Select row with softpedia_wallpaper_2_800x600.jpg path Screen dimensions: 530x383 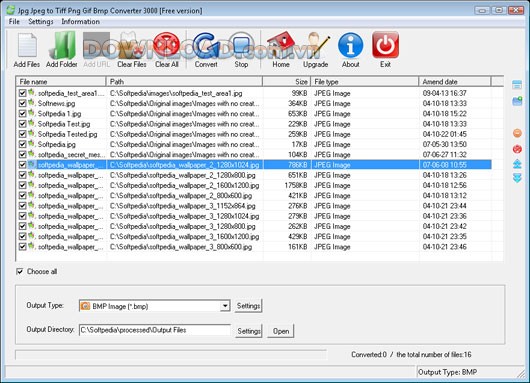254,195
